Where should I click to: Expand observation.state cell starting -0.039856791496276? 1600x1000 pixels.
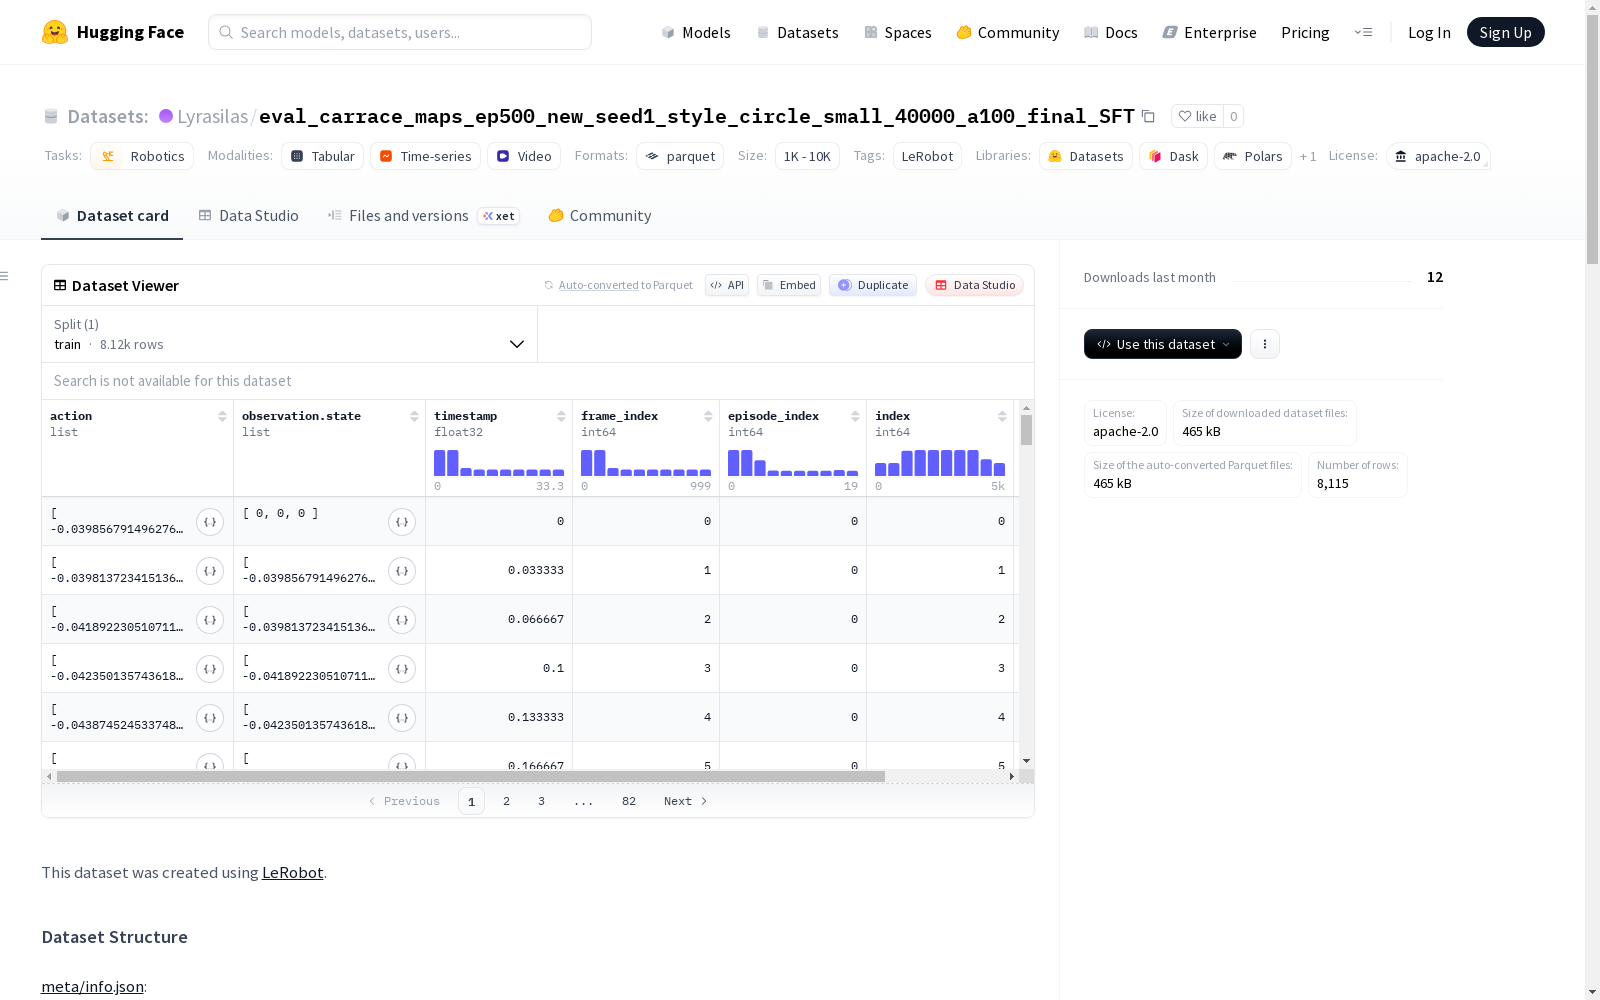click(x=402, y=571)
